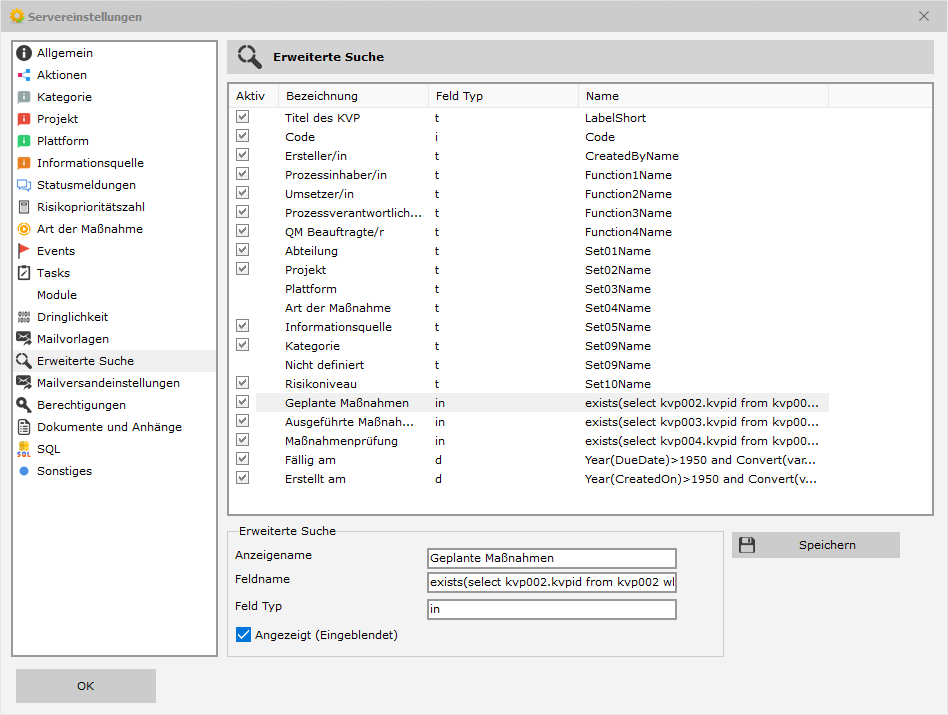Image resolution: width=948 pixels, height=715 pixels.
Task: Click the Erweiterte Suche magnifier icon in sidebar
Action: point(24,361)
